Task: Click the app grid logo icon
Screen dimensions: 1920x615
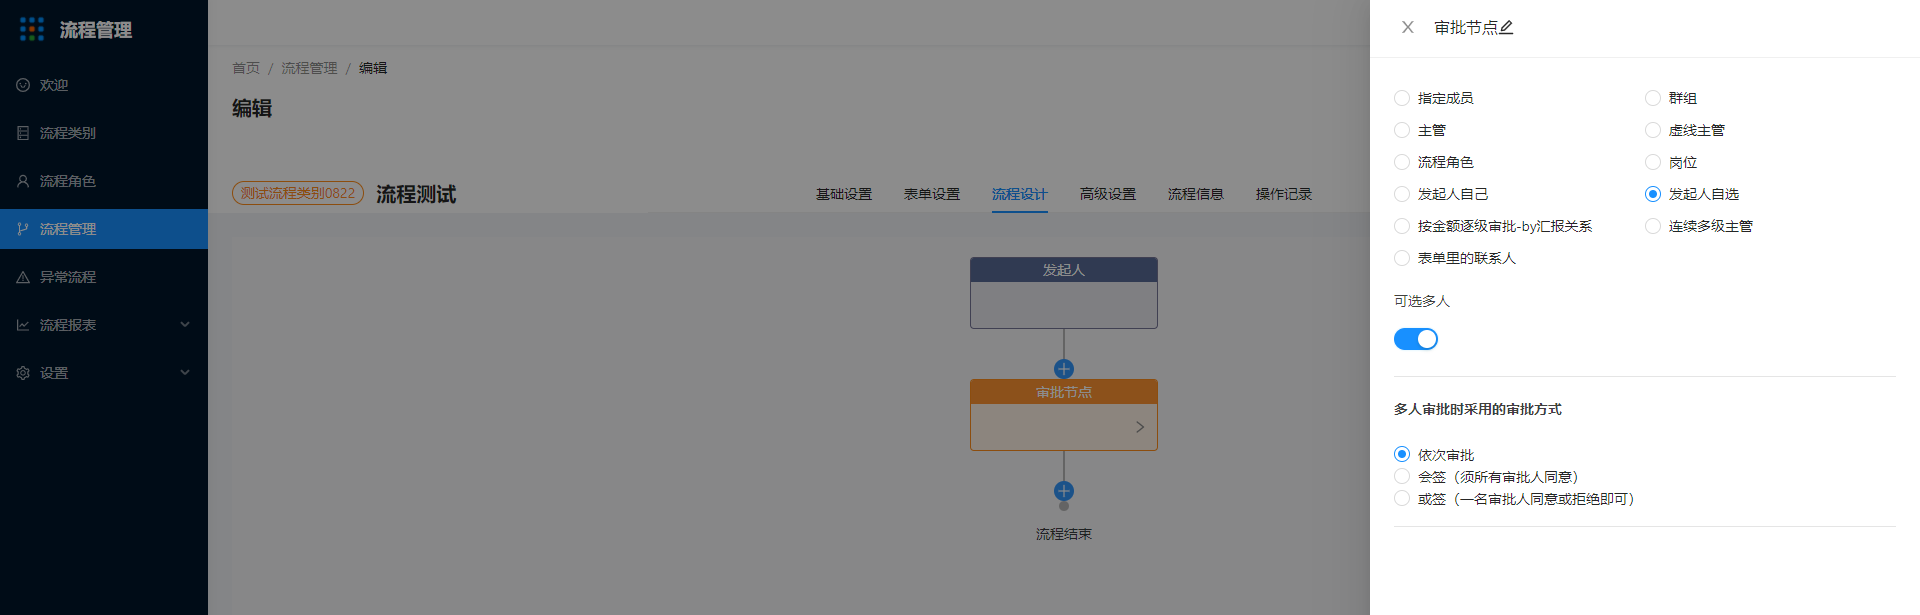Action: click(x=32, y=29)
